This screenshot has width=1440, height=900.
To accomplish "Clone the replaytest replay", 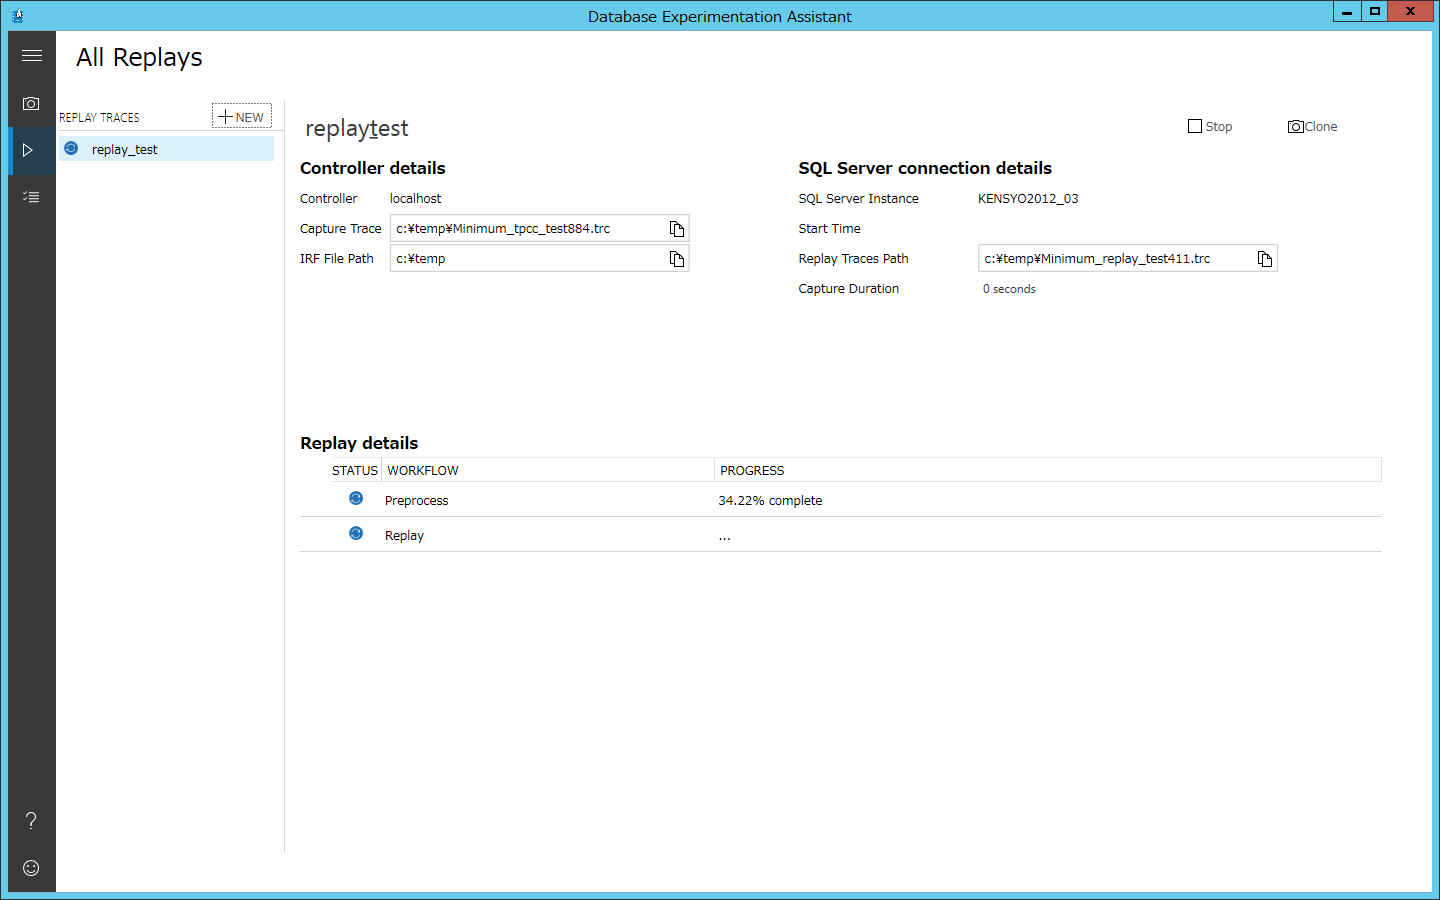I will pyautogui.click(x=1313, y=126).
